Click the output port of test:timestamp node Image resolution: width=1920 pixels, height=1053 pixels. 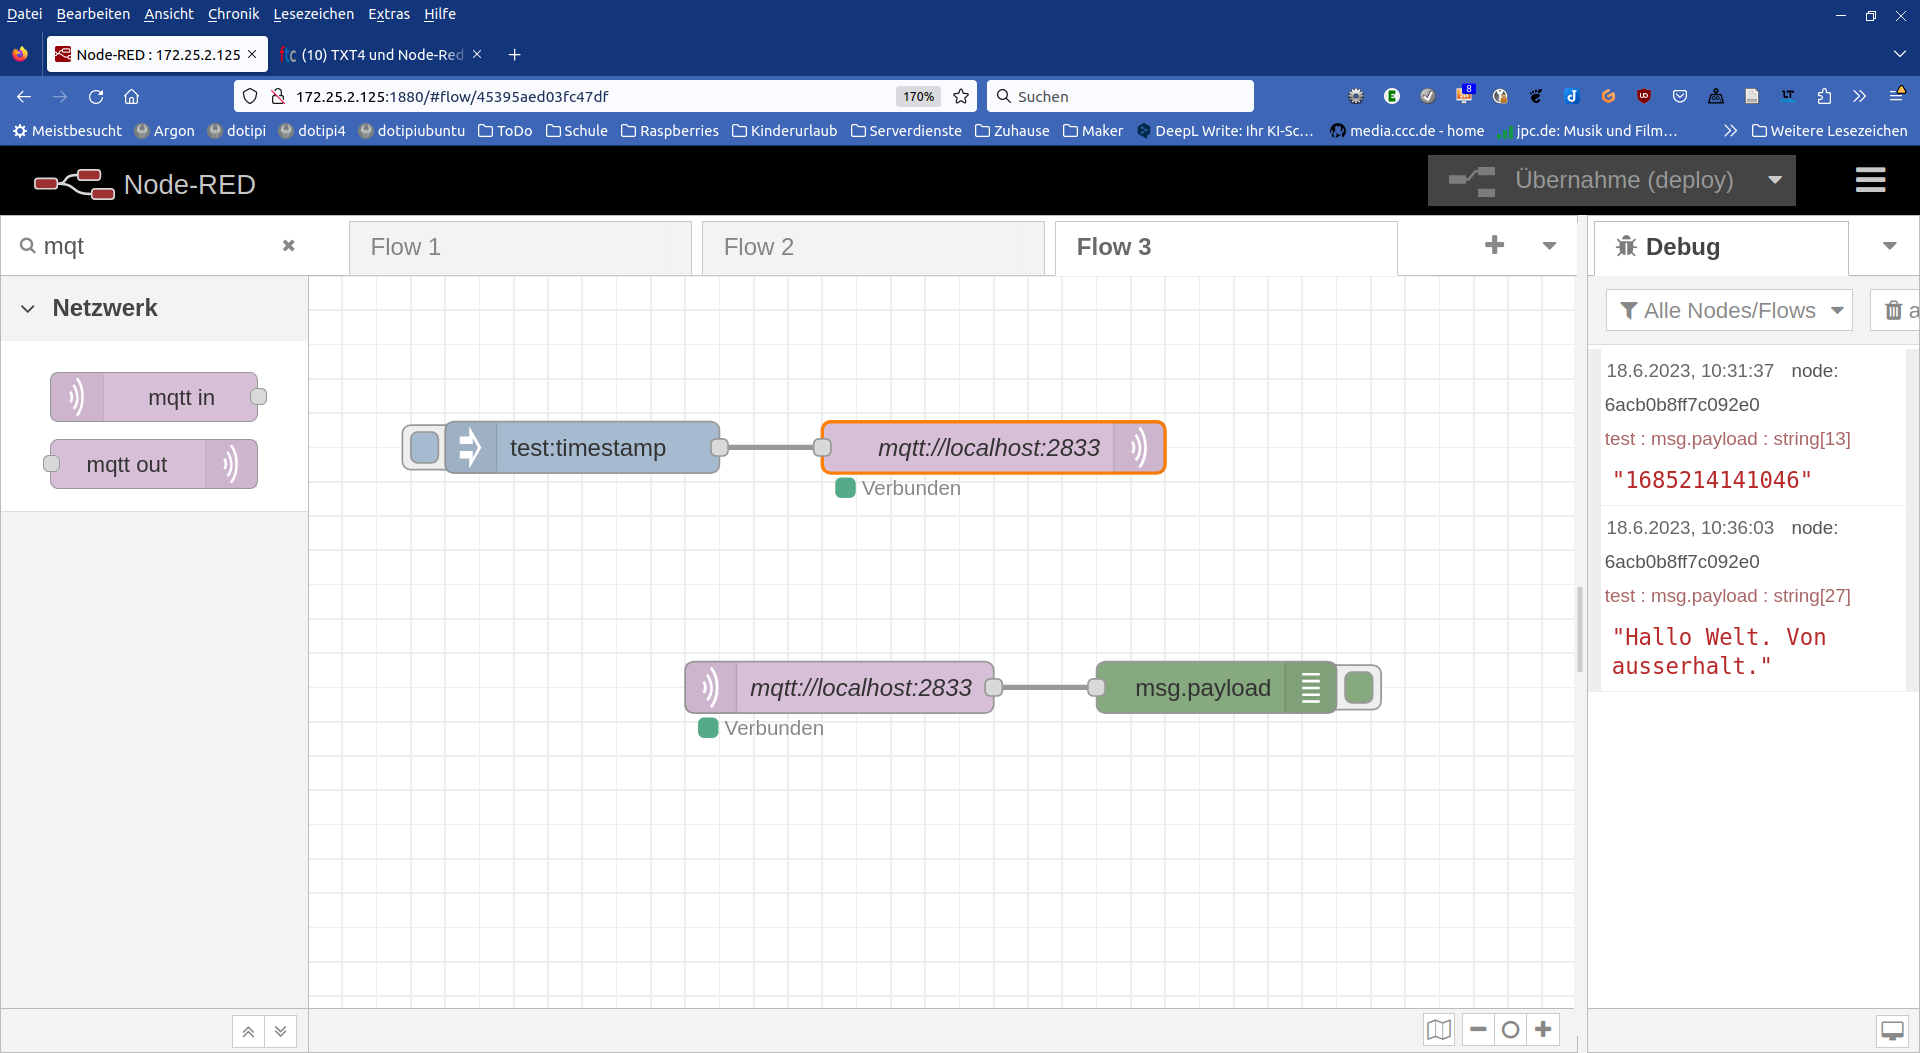(x=719, y=447)
